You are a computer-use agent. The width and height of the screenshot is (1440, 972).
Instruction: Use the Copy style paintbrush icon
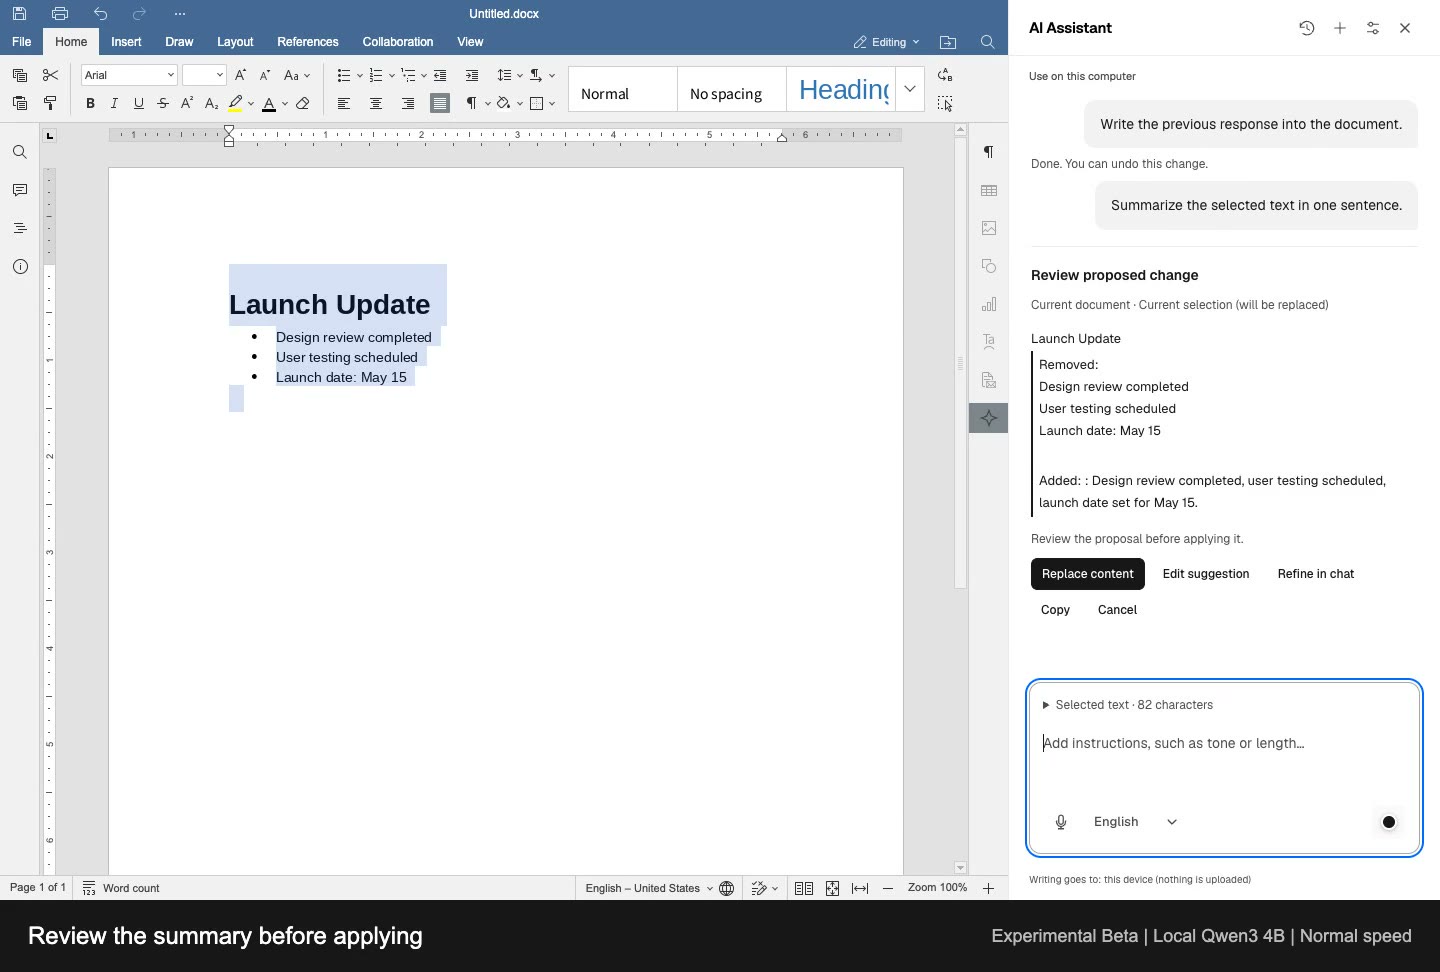pos(50,103)
